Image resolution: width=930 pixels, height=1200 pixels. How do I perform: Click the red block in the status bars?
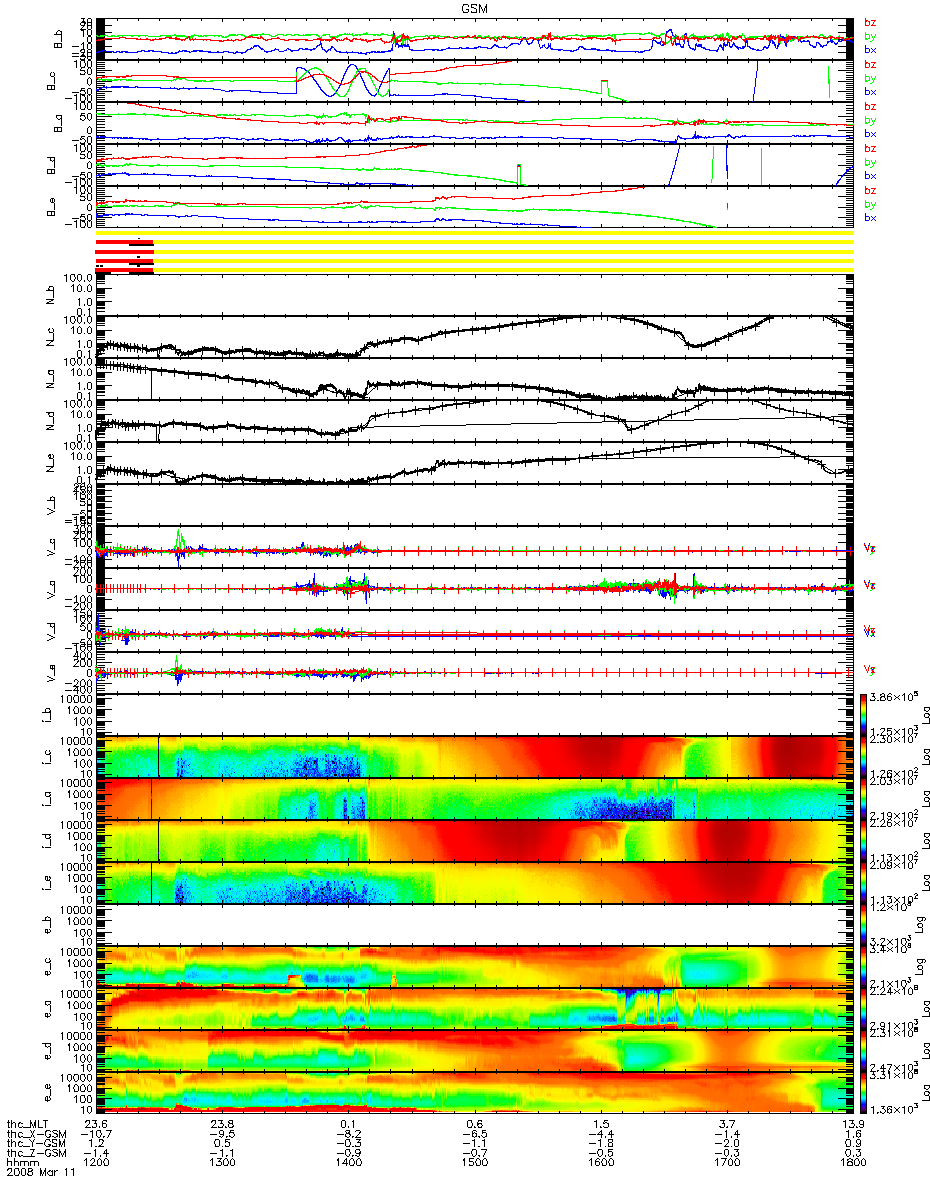125,254
